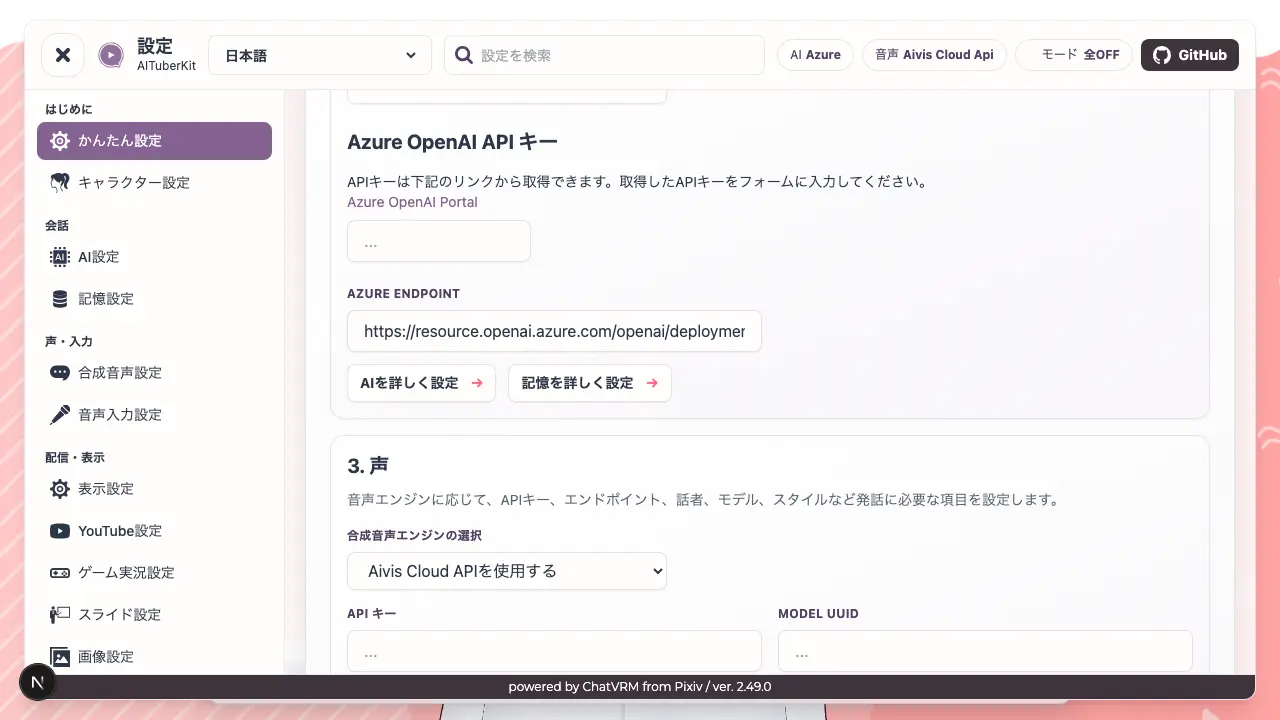Click the powered by ChatVRM footer text
This screenshot has height=720, width=1280.
pos(640,687)
